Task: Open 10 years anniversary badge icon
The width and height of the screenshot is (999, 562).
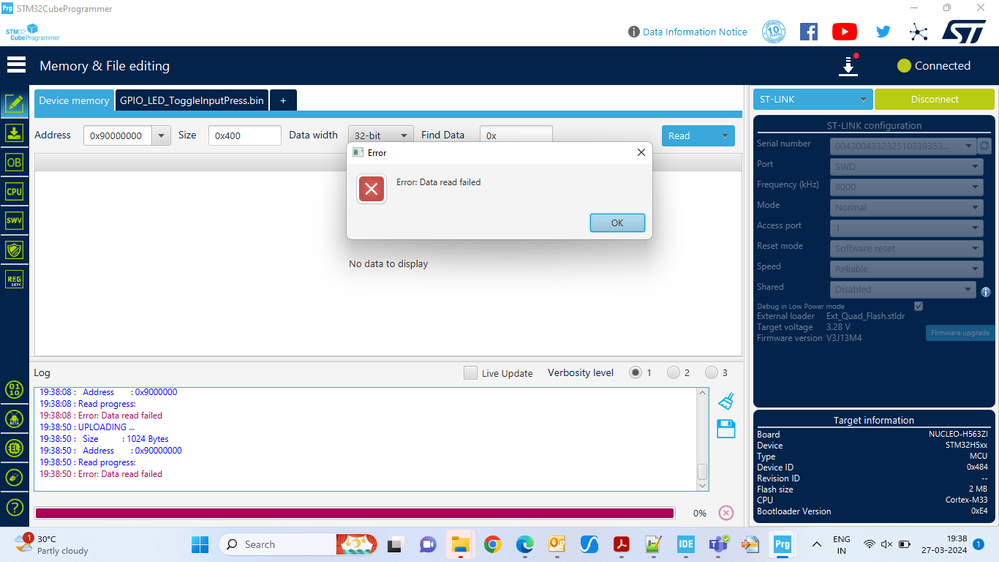Action: point(773,31)
